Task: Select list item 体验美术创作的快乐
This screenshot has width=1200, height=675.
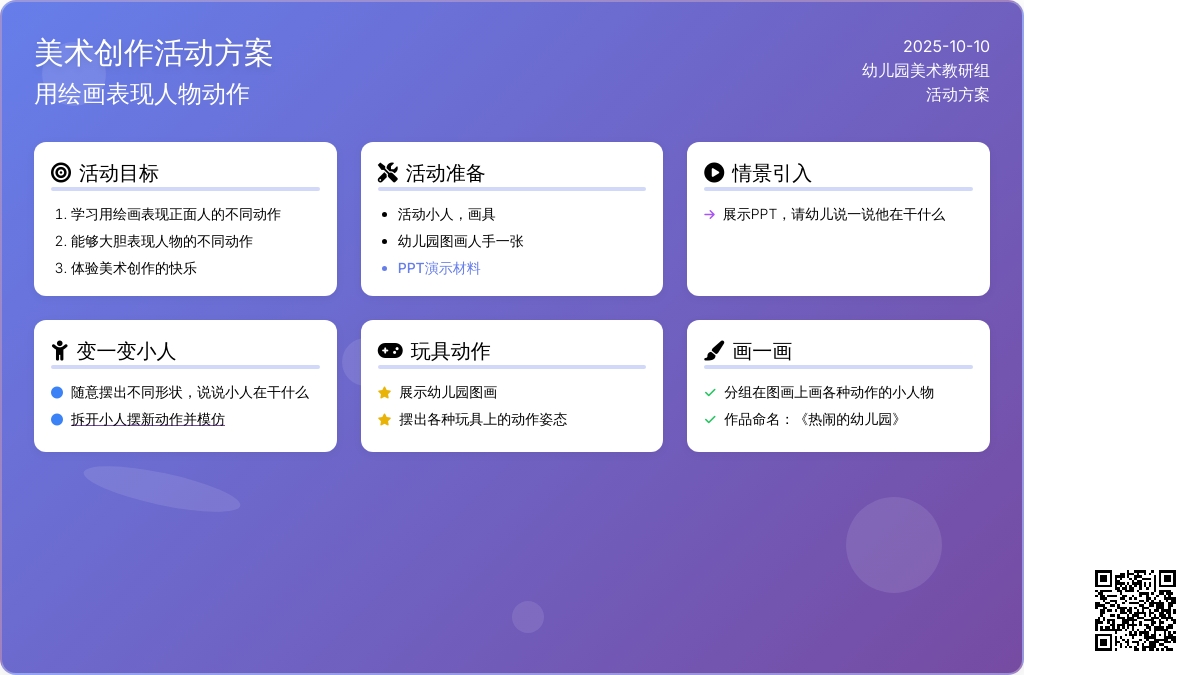Action: pos(134,268)
